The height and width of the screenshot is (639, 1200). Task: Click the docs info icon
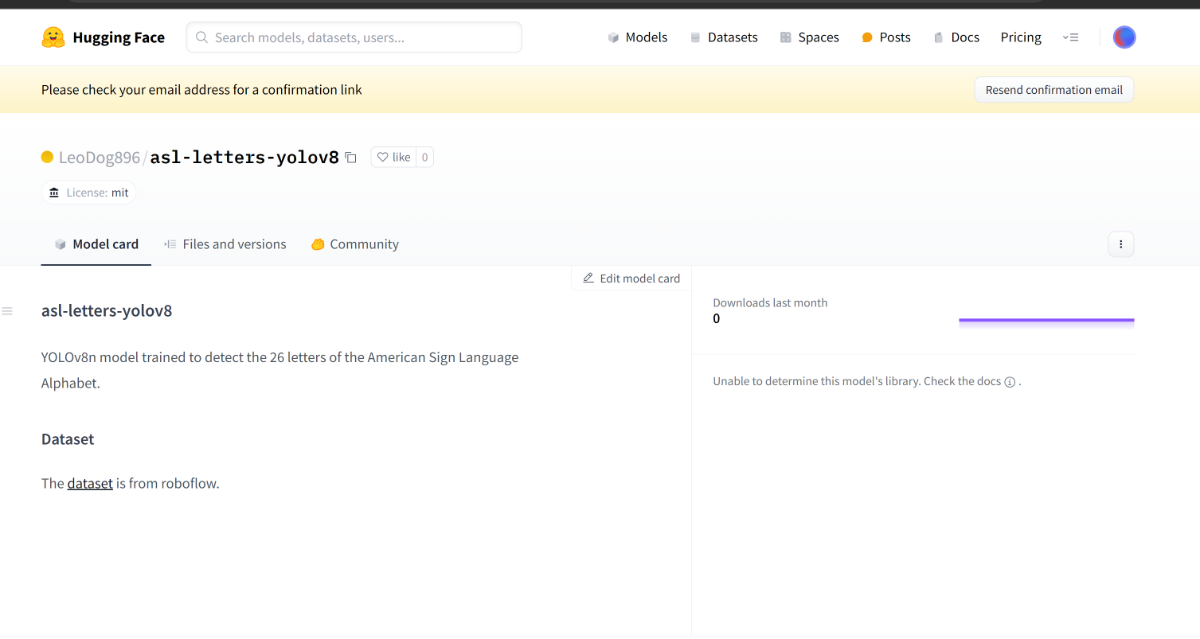click(x=1010, y=382)
